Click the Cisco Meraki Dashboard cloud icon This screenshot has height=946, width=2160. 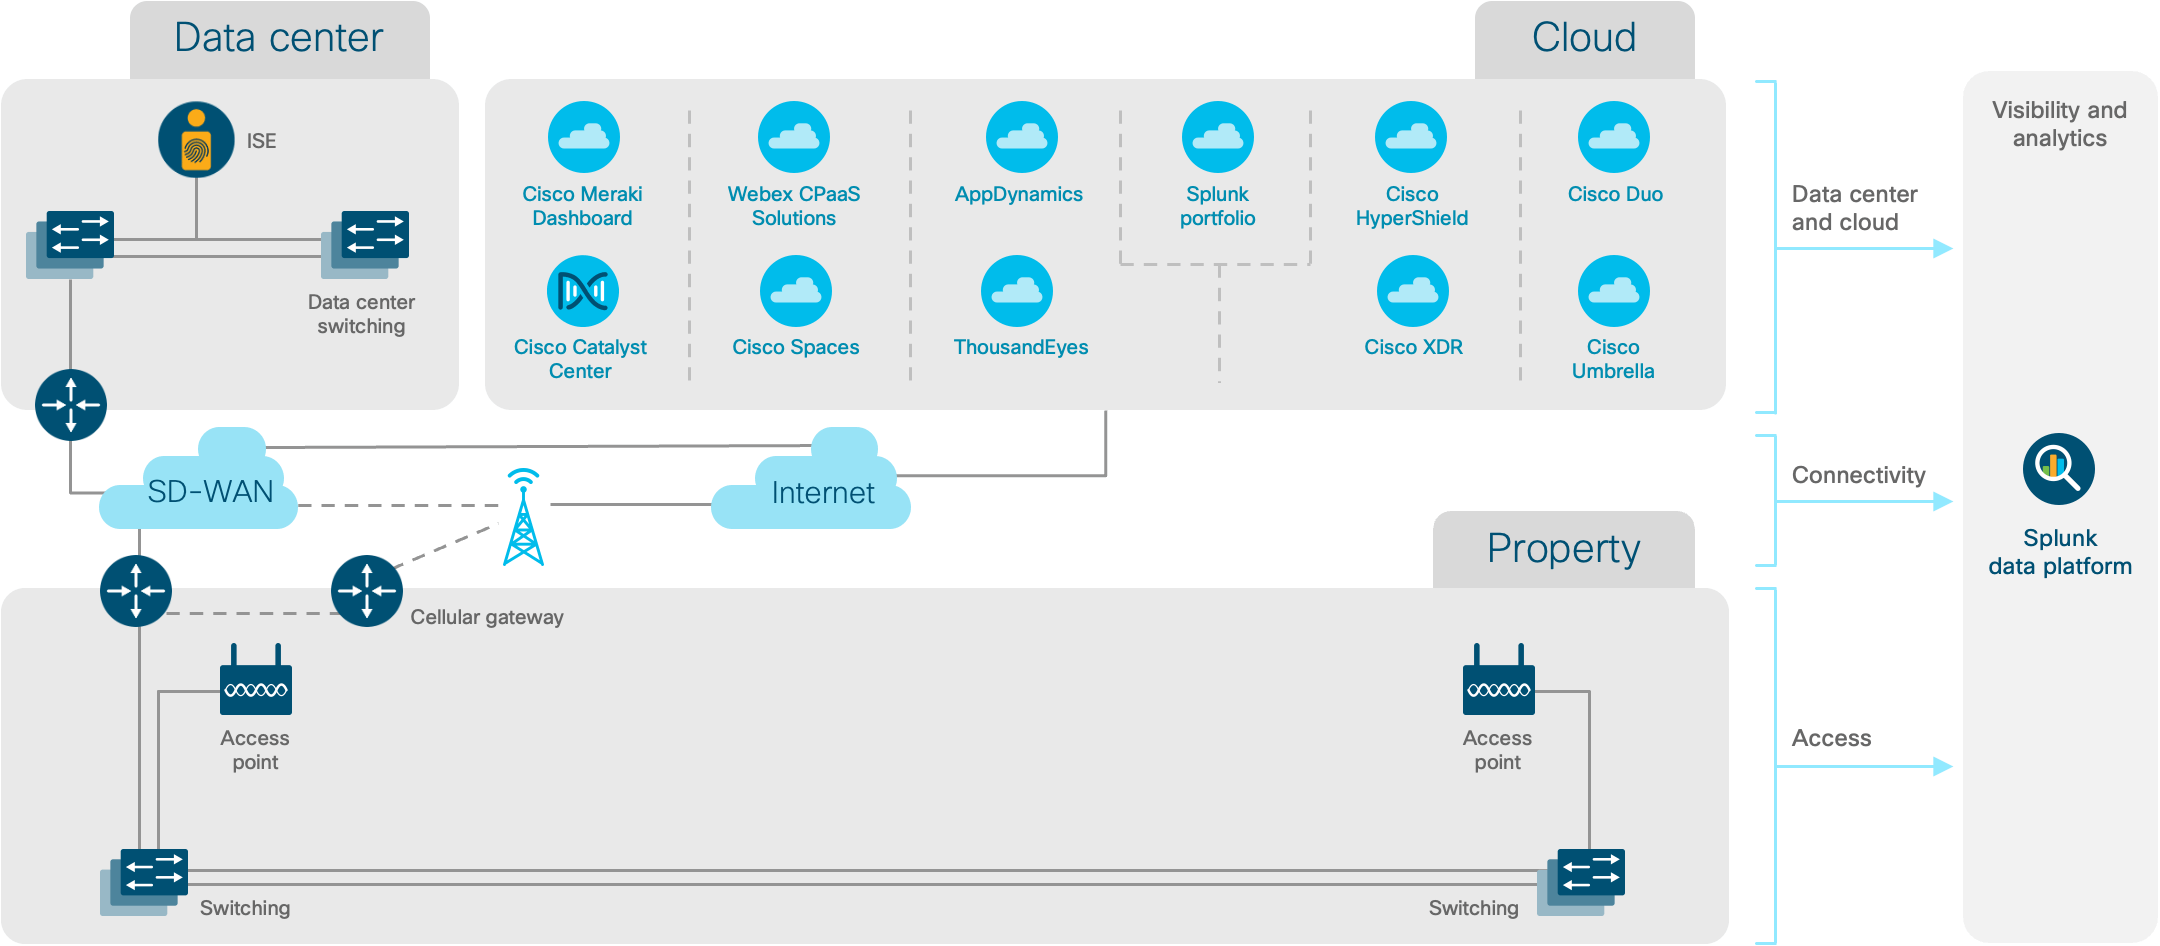click(x=584, y=137)
